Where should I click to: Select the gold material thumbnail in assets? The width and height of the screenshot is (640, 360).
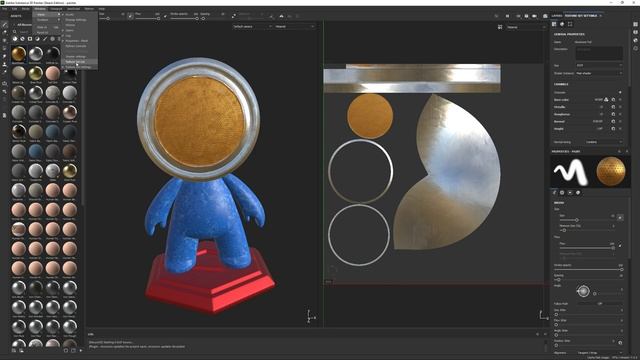tap(18, 53)
